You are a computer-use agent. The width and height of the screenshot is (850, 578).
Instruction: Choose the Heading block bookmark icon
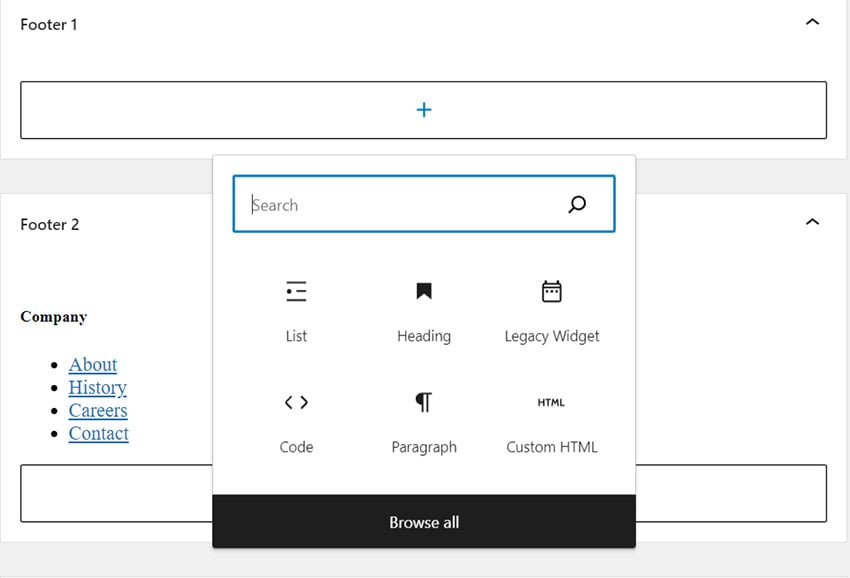pos(424,291)
